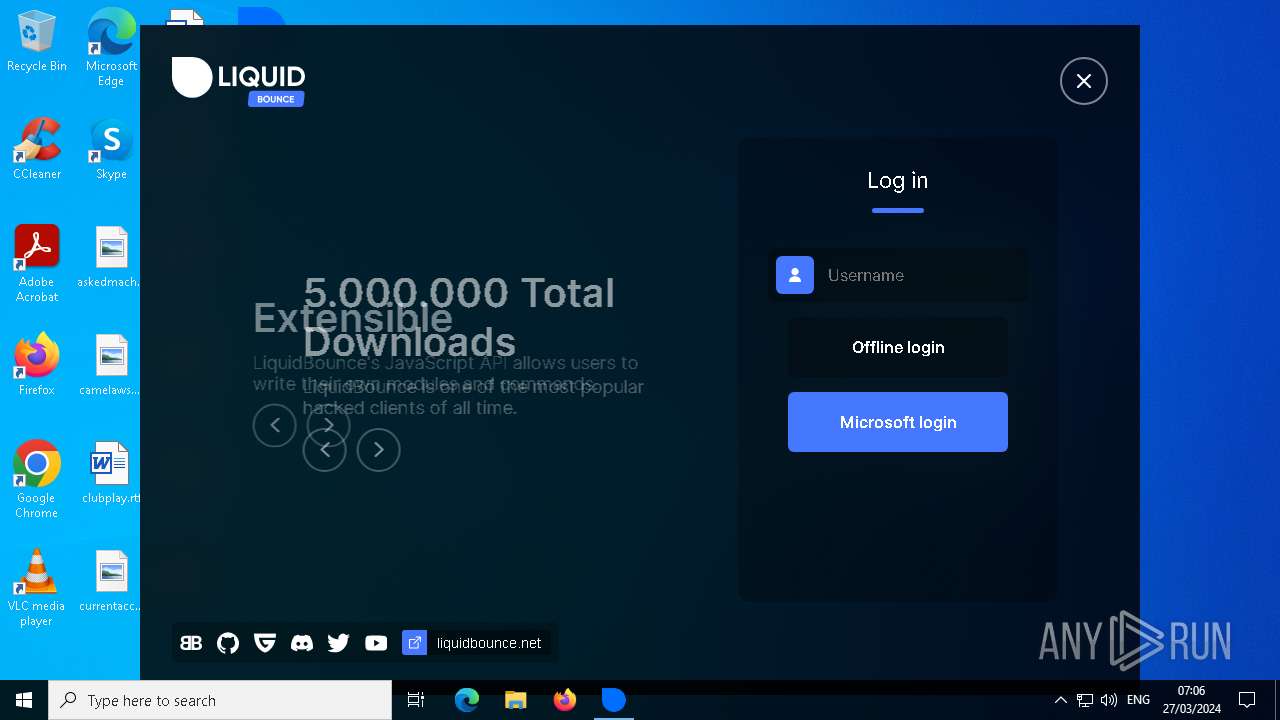The height and width of the screenshot is (720, 1280).
Task: Open the Twitter icon link
Action: pyautogui.click(x=338, y=643)
